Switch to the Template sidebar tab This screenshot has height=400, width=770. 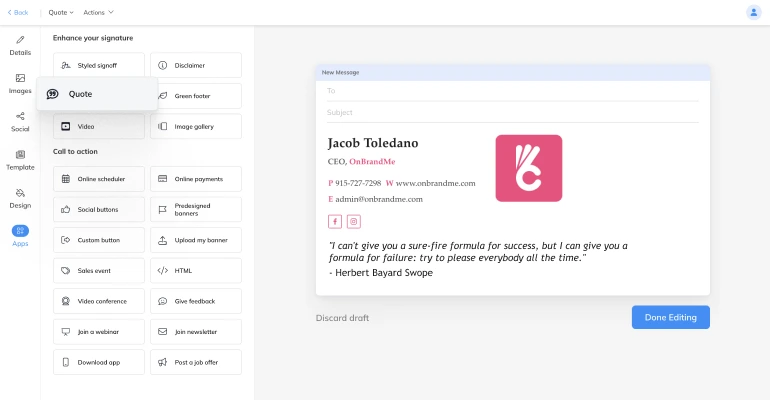pyautogui.click(x=20, y=160)
